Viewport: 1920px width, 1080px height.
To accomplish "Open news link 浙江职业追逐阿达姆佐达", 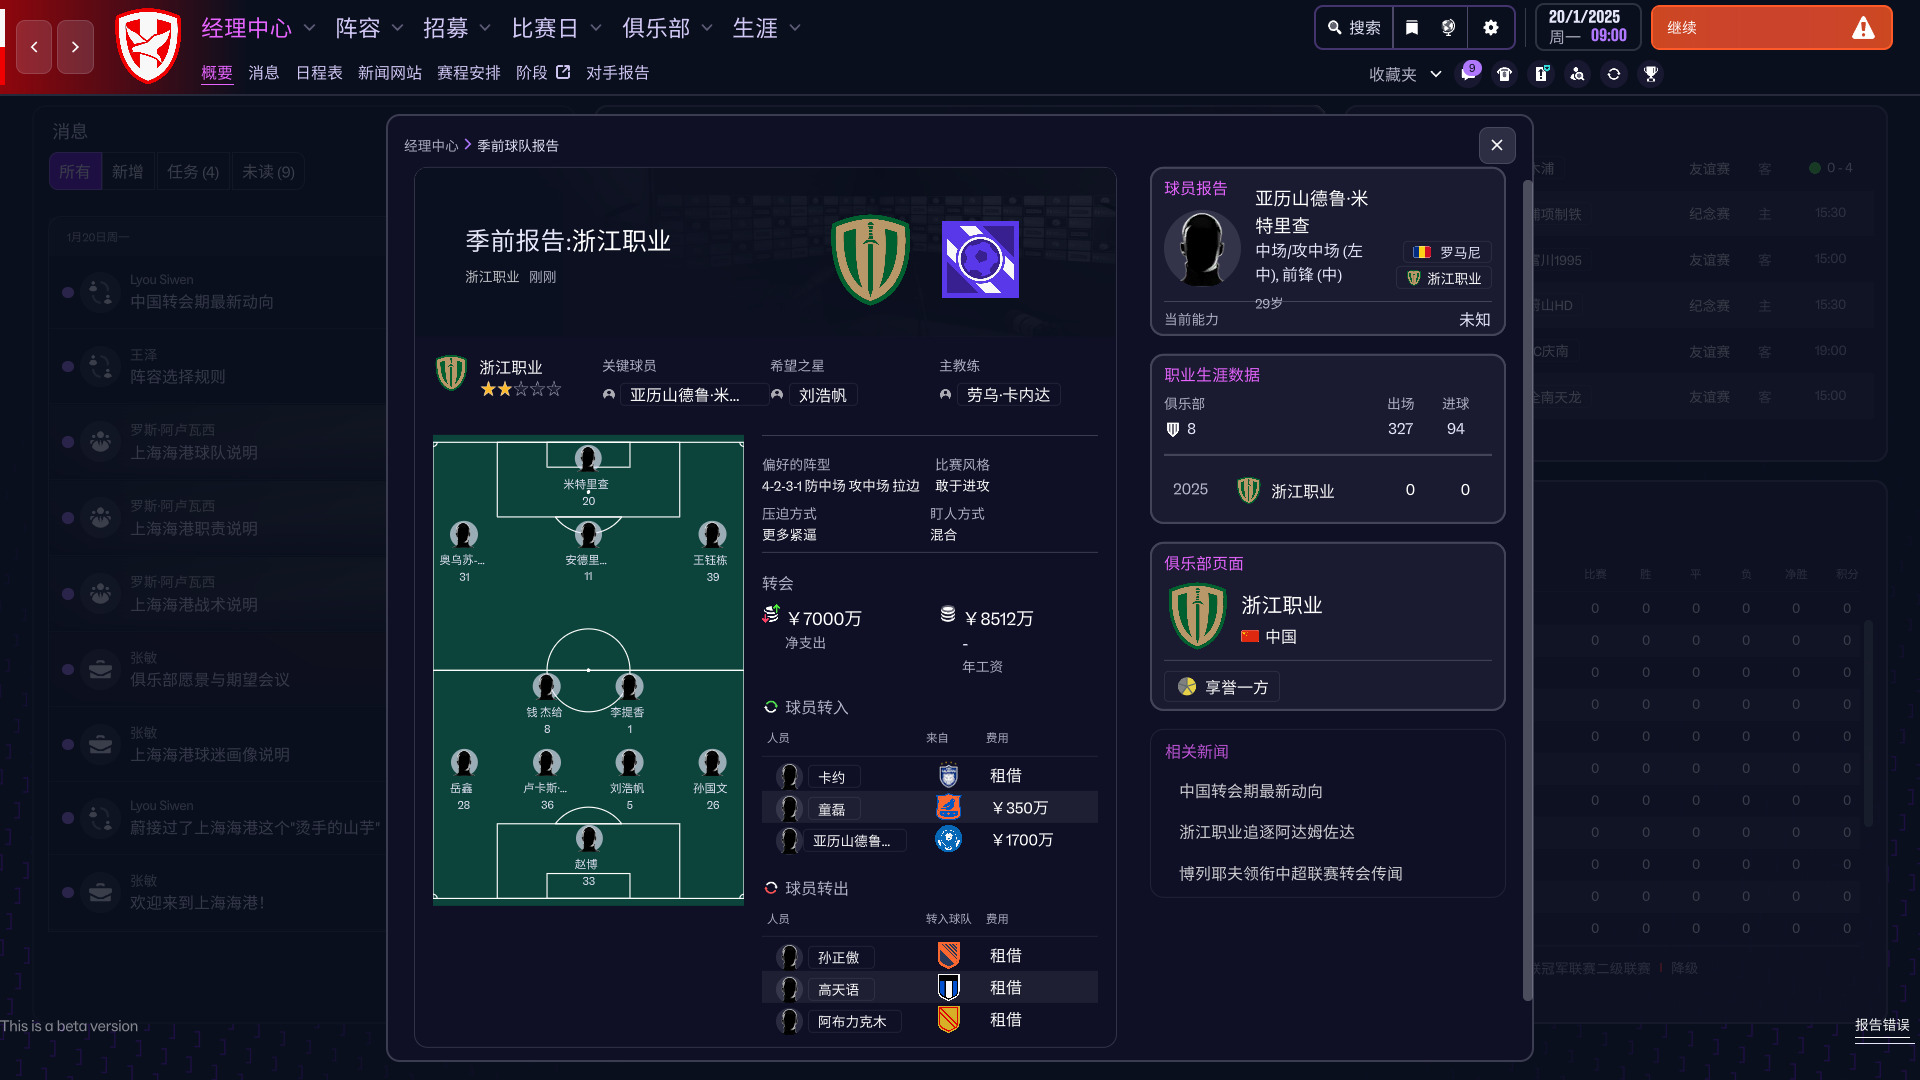I will pos(1266,832).
